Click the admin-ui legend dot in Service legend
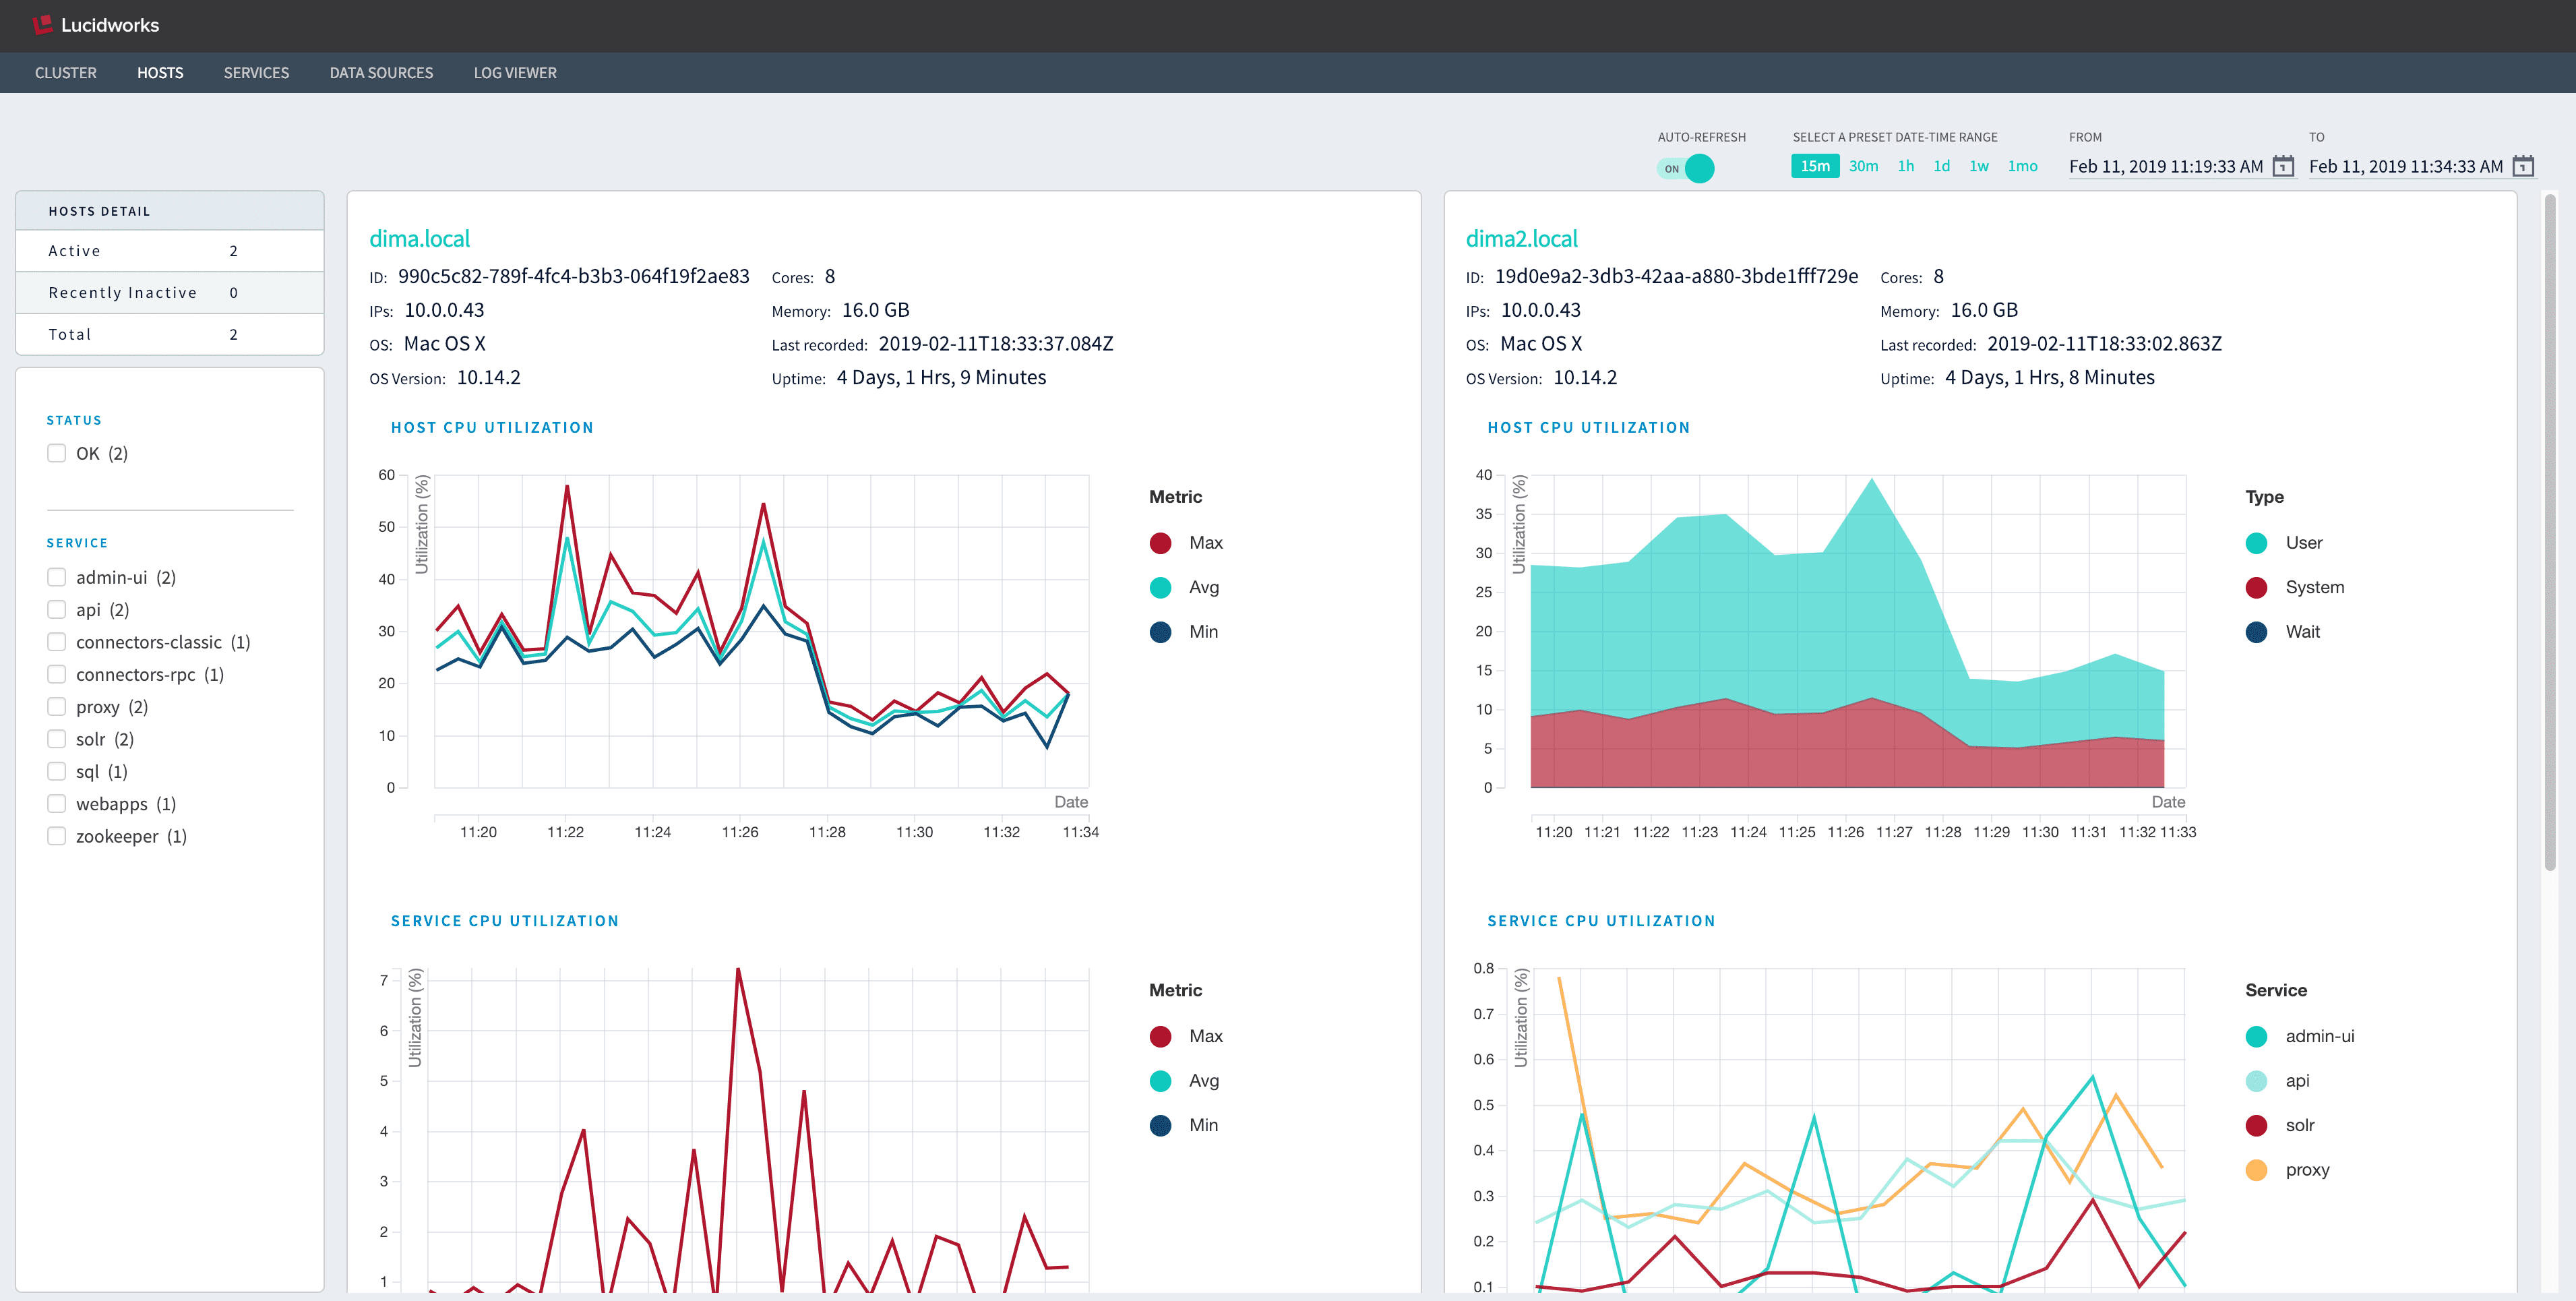 [x=2256, y=1037]
